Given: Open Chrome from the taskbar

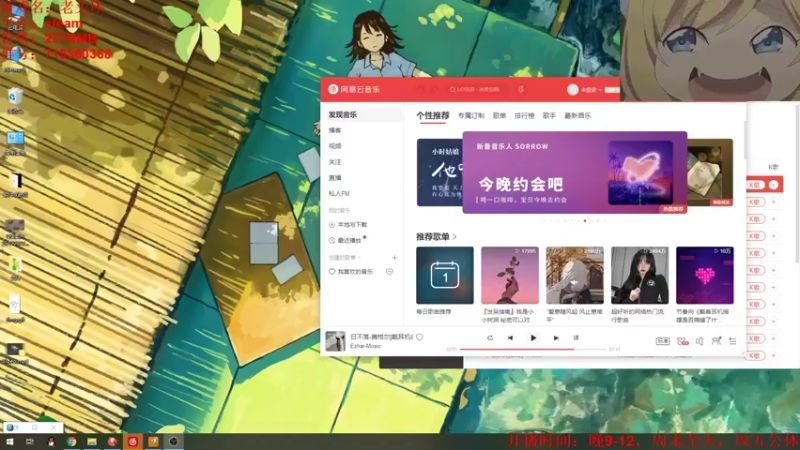Looking at the screenshot, I should click(x=71, y=442).
